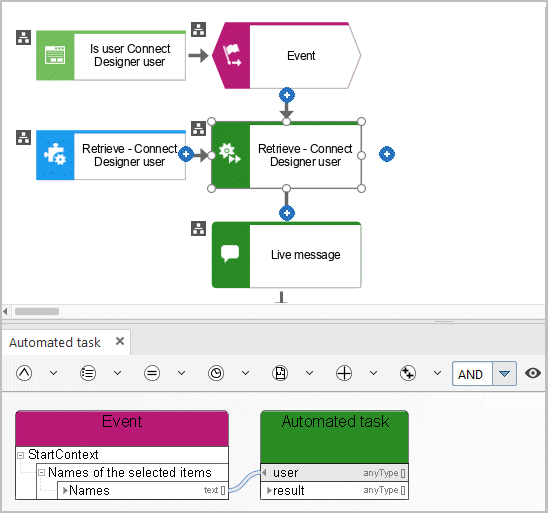Select the 'Names' text row
The width and height of the screenshot is (548, 513).
[143, 491]
